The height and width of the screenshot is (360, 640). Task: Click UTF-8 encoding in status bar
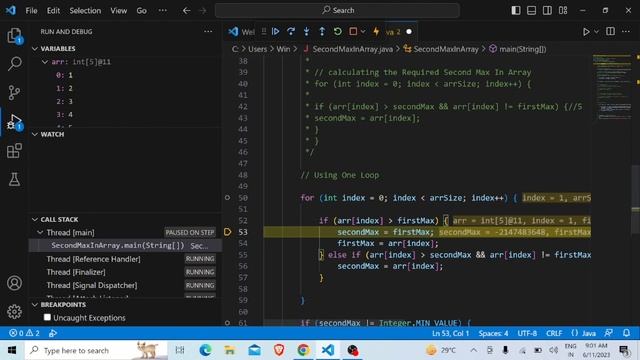(x=527, y=333)
